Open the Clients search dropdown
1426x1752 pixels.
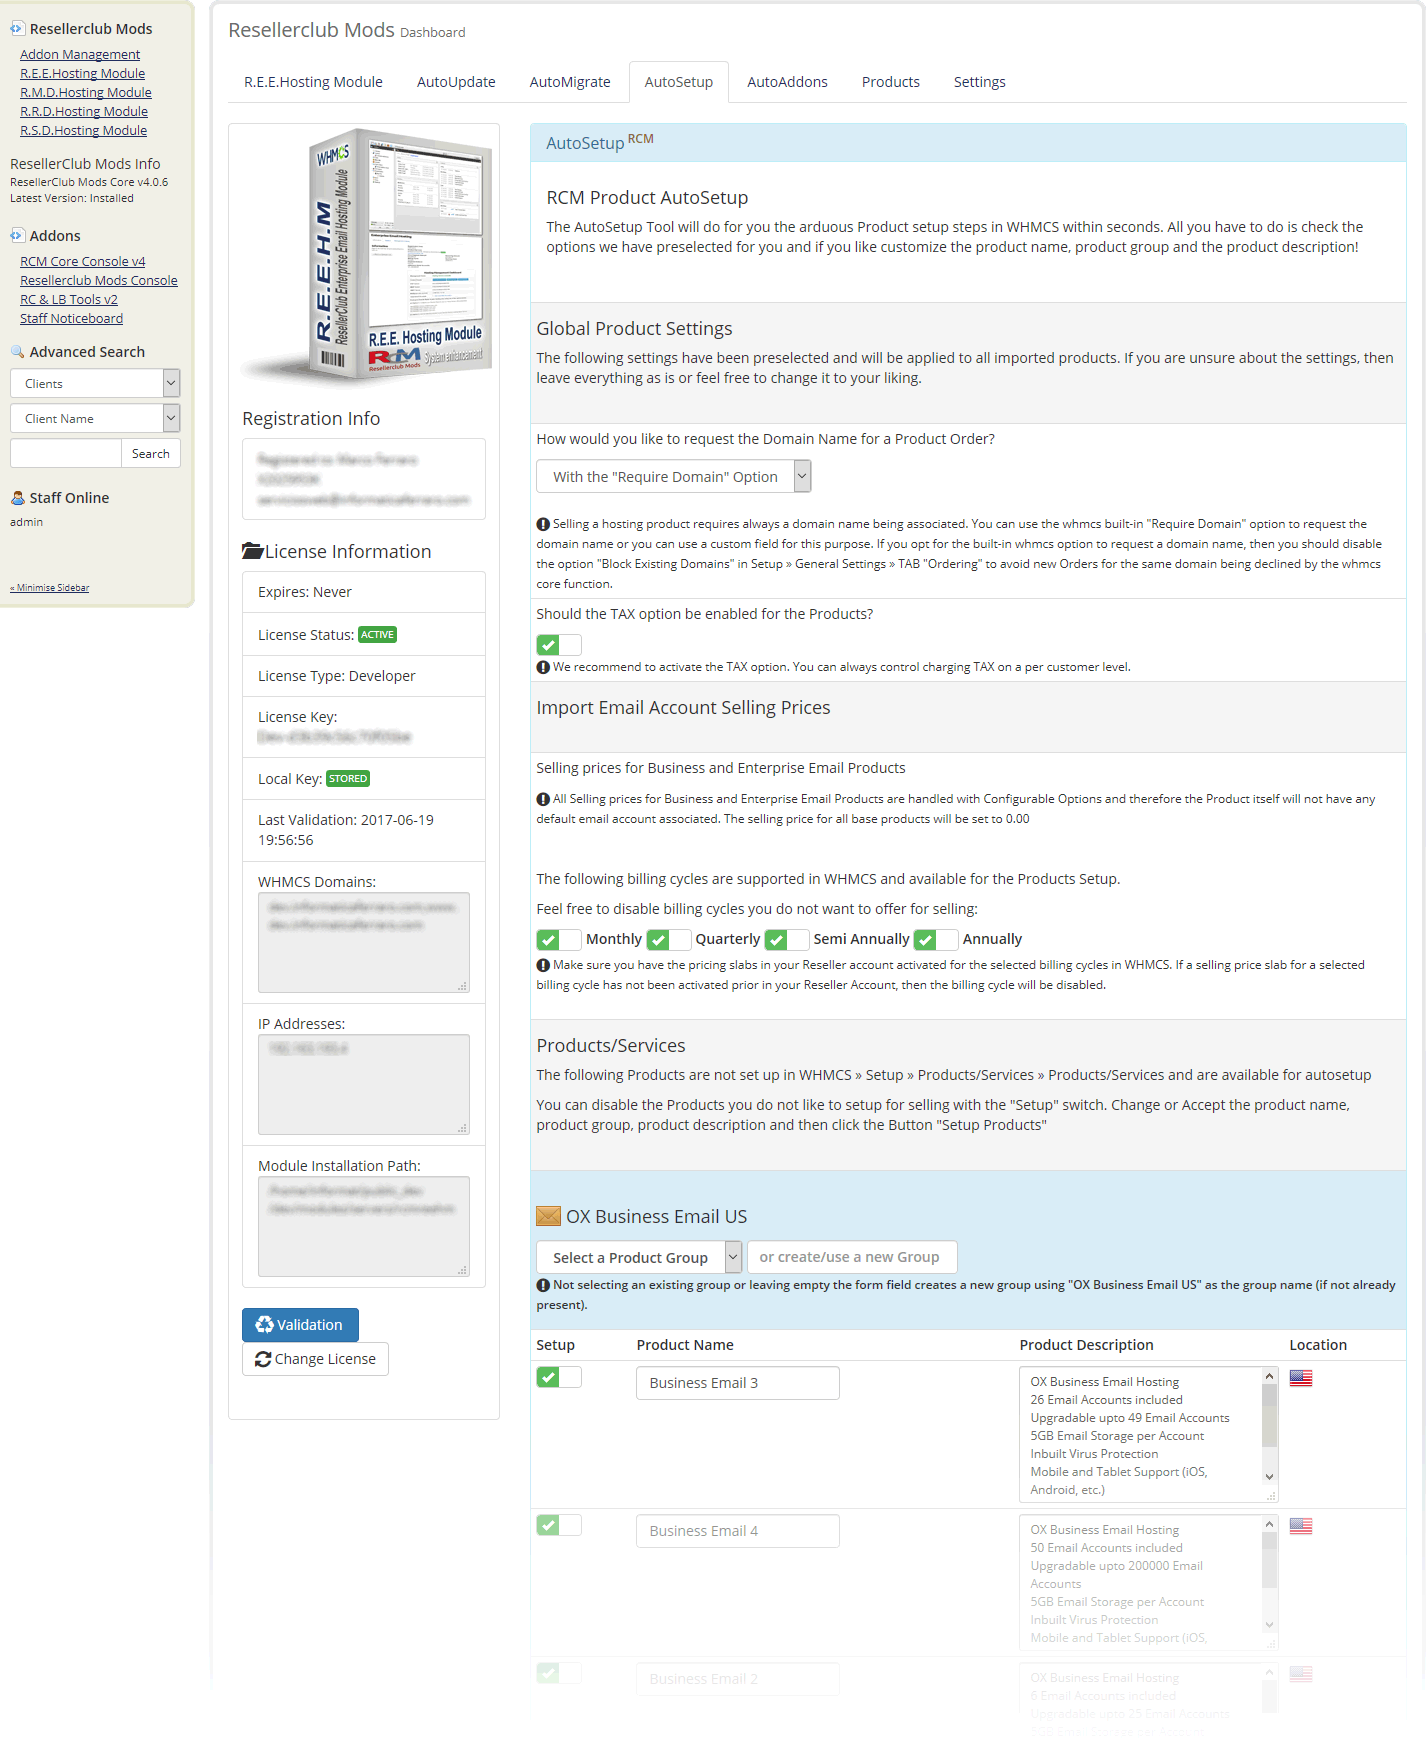(95, 383)
